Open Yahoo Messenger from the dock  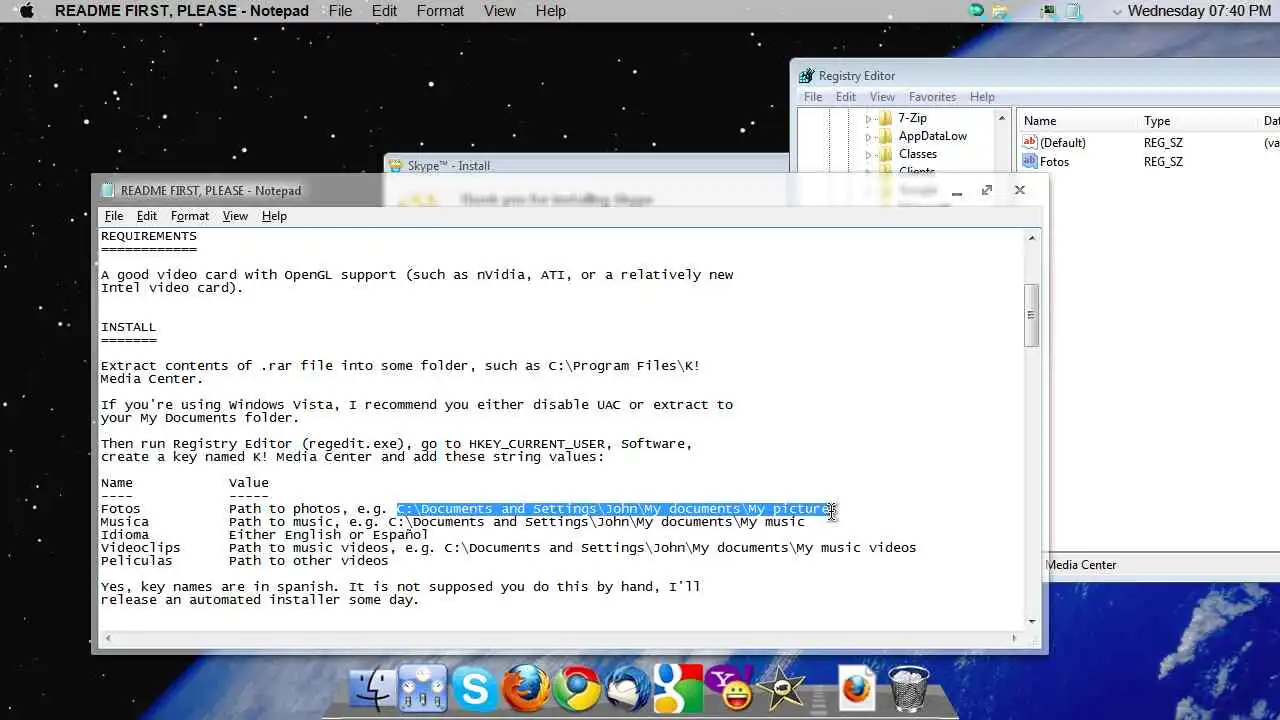730,690
